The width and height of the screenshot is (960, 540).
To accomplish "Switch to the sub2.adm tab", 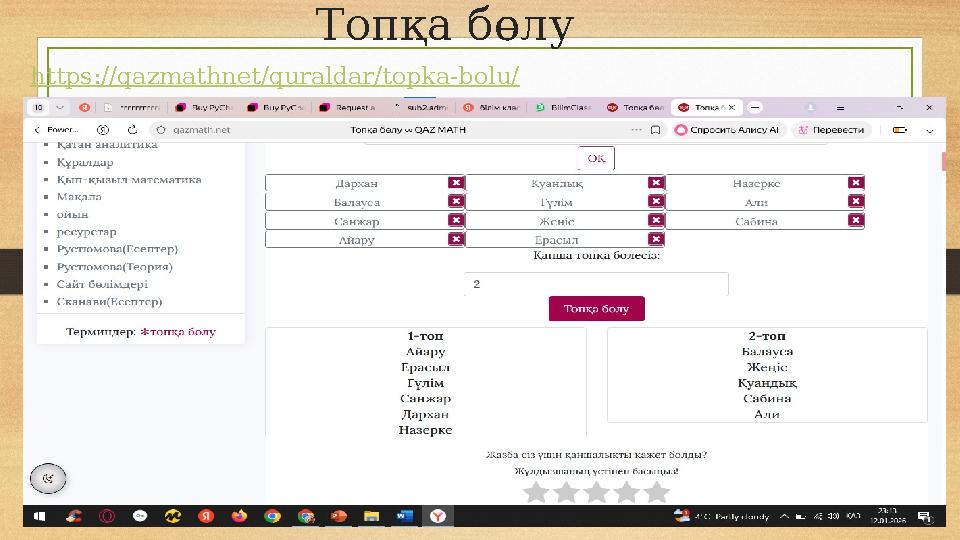I will (421, 107).
